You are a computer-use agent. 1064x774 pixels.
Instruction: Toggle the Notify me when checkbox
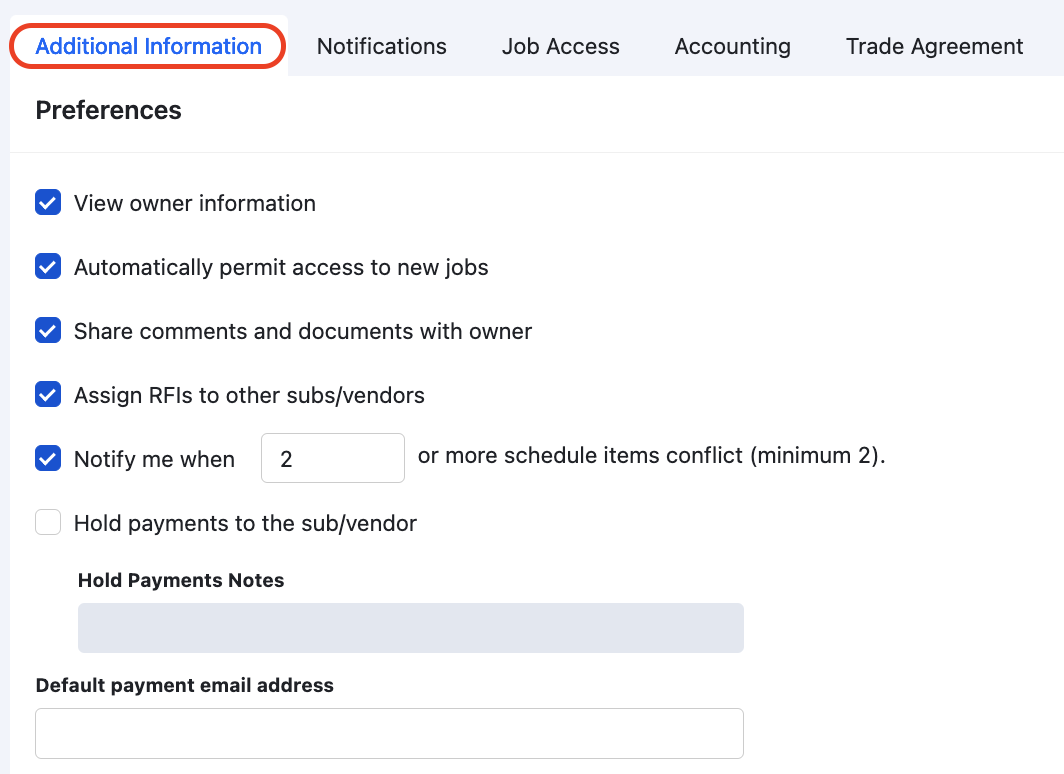[48, 458]
